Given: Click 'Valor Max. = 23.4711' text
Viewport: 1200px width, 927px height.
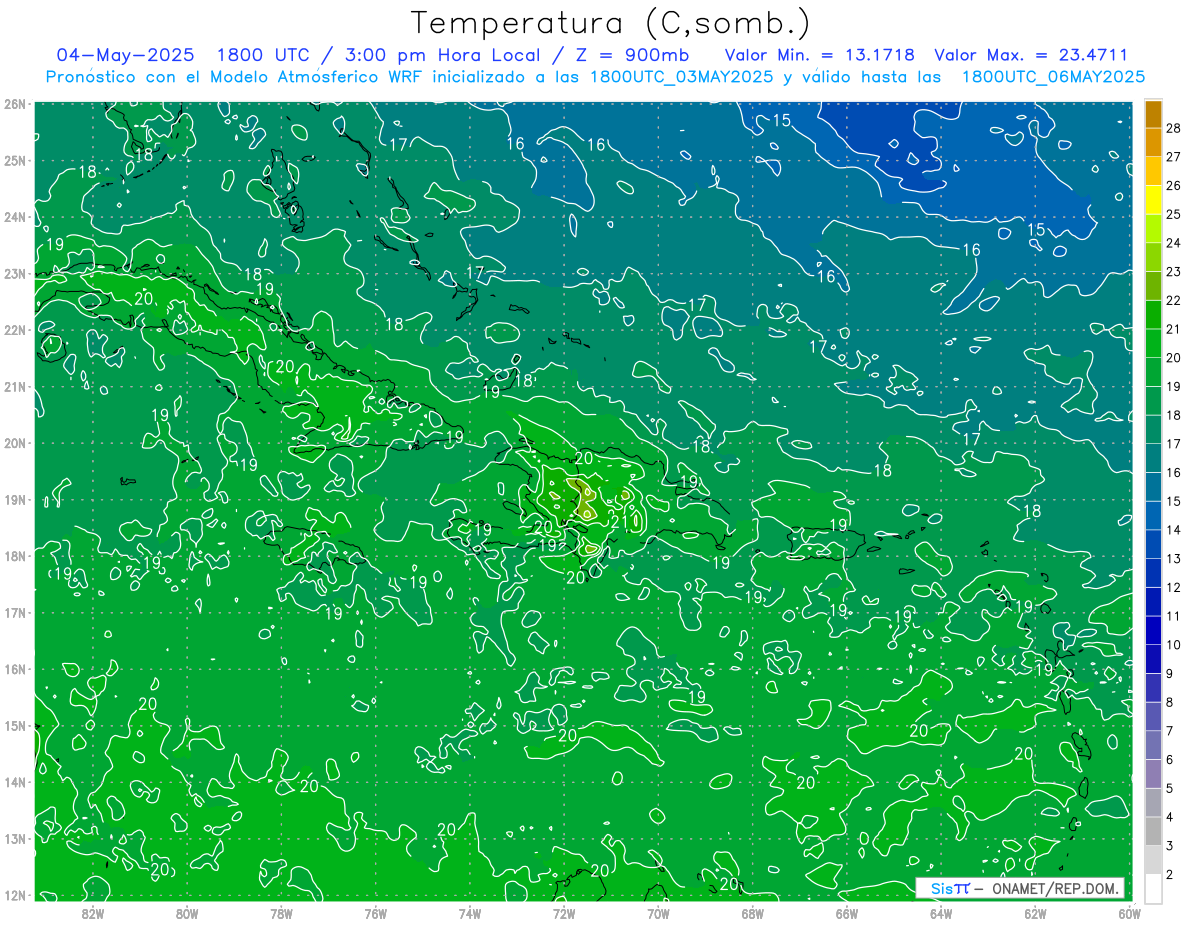Looking at the screenshot, I should [x=1030, y=55].
